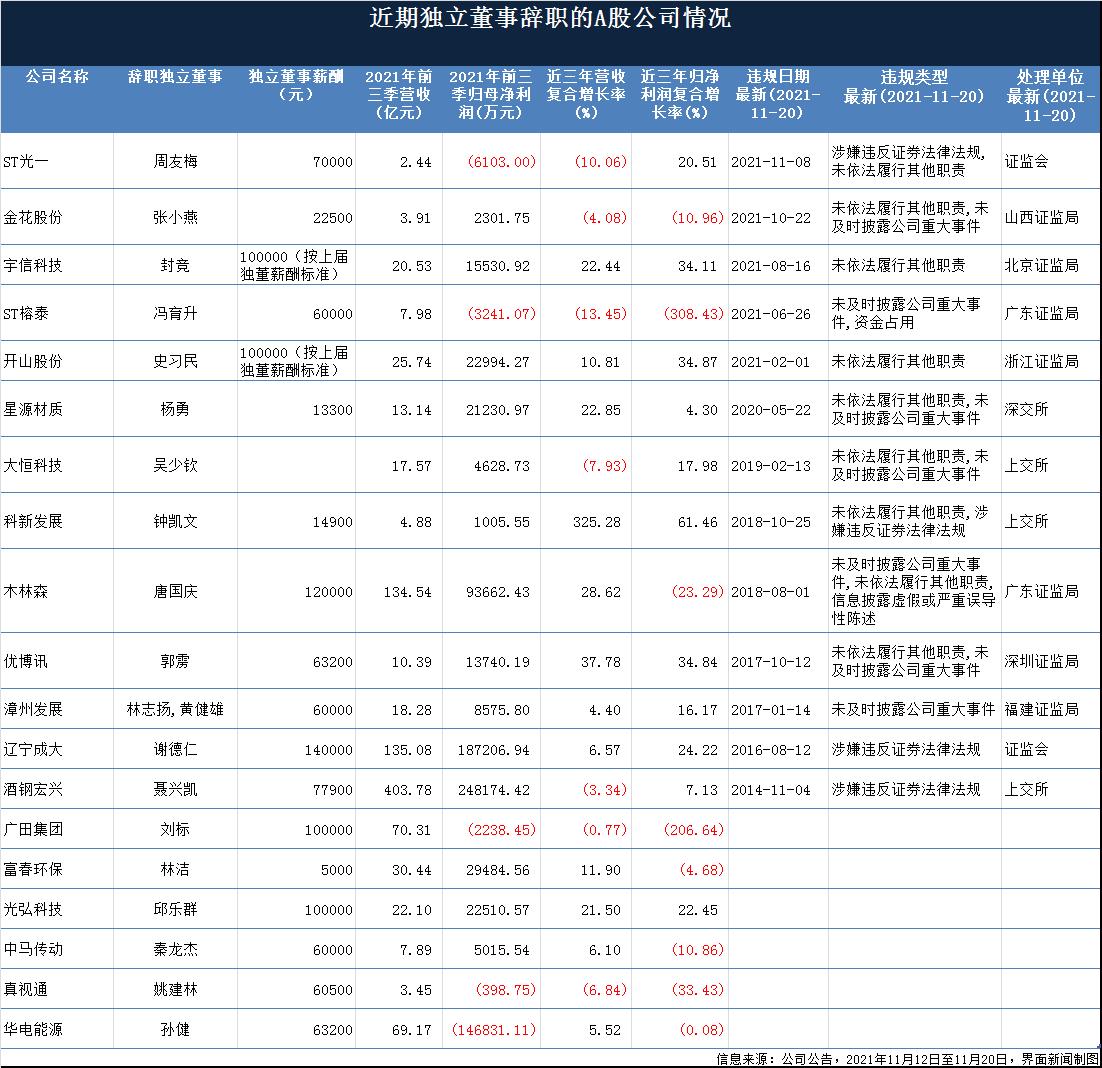Image resolution: width=1102 pixels, height=1068 pixels.
Task: Click company name 星源材质
Action: point(33,409)
